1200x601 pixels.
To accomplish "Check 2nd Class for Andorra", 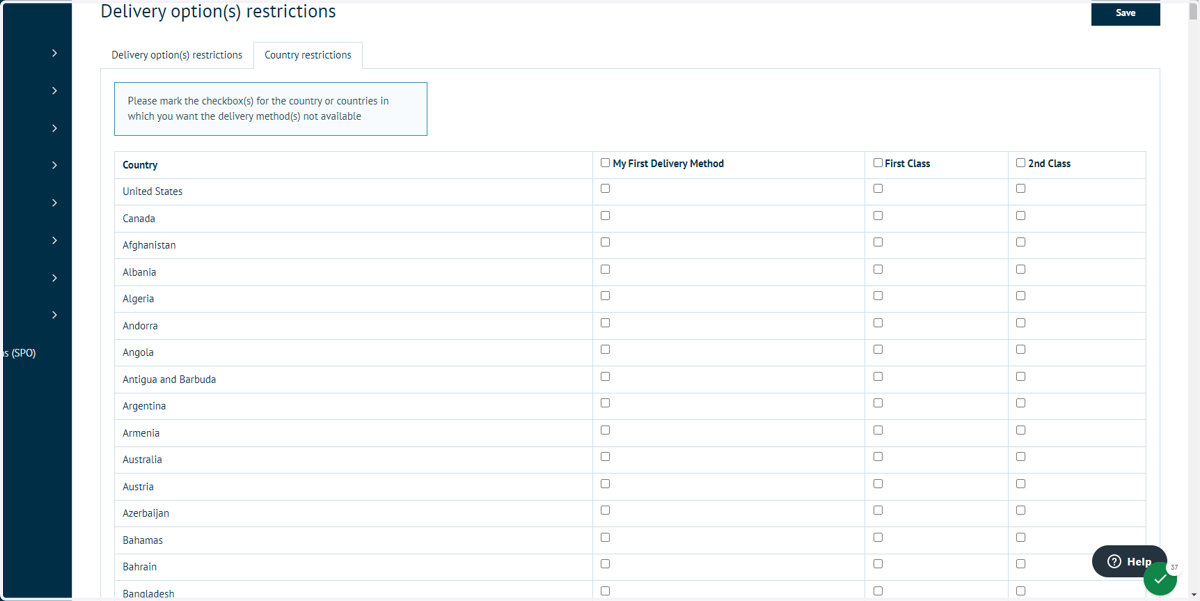I will (1021, 323).
